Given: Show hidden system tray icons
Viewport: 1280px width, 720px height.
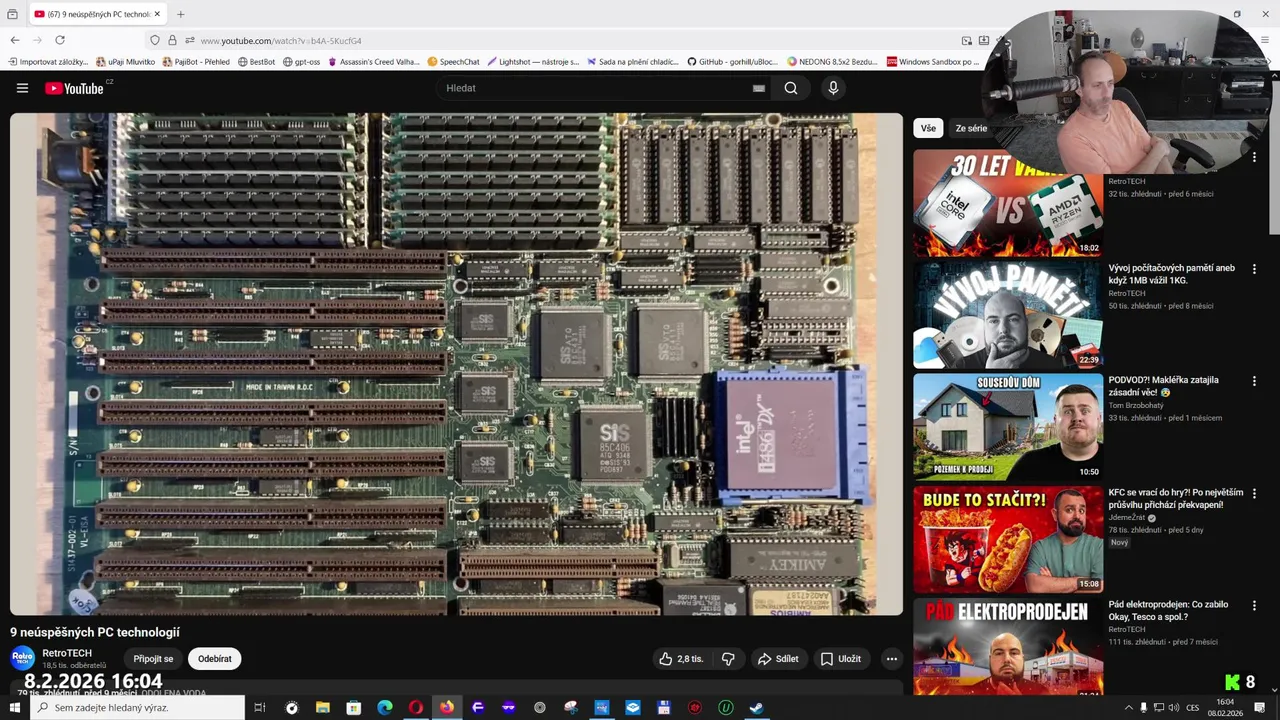Looking at the screenshot, I should (1129, 708).
